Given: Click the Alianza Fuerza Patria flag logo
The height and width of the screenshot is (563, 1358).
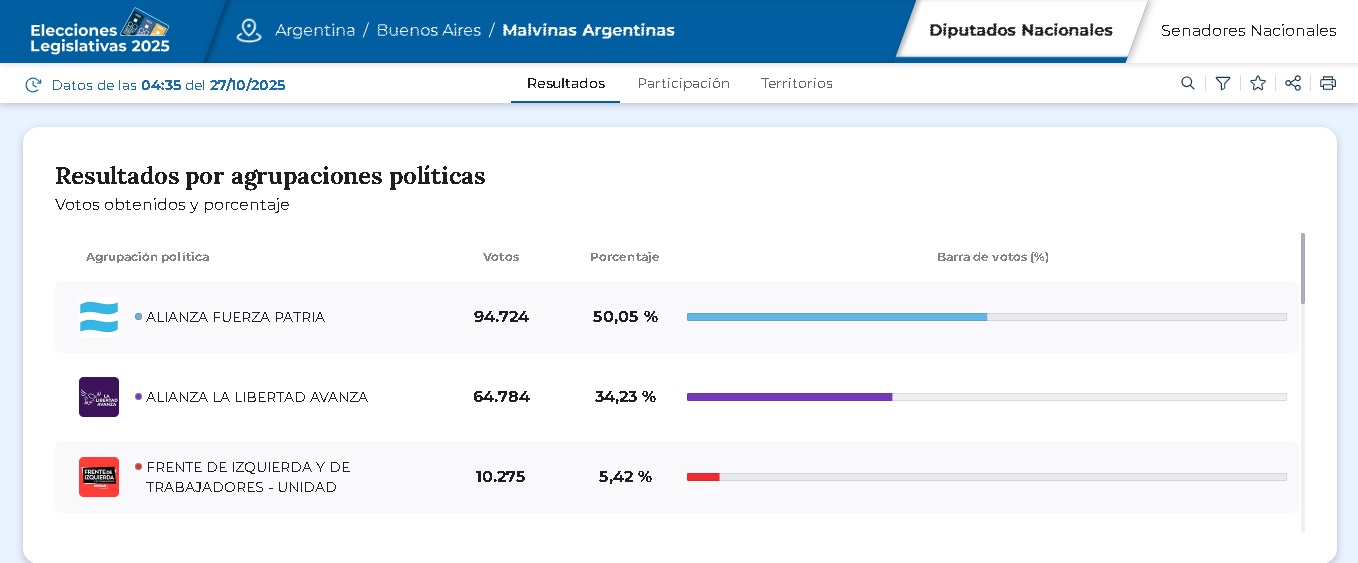Looking at the screenshot, I should (x=99, y=317).
